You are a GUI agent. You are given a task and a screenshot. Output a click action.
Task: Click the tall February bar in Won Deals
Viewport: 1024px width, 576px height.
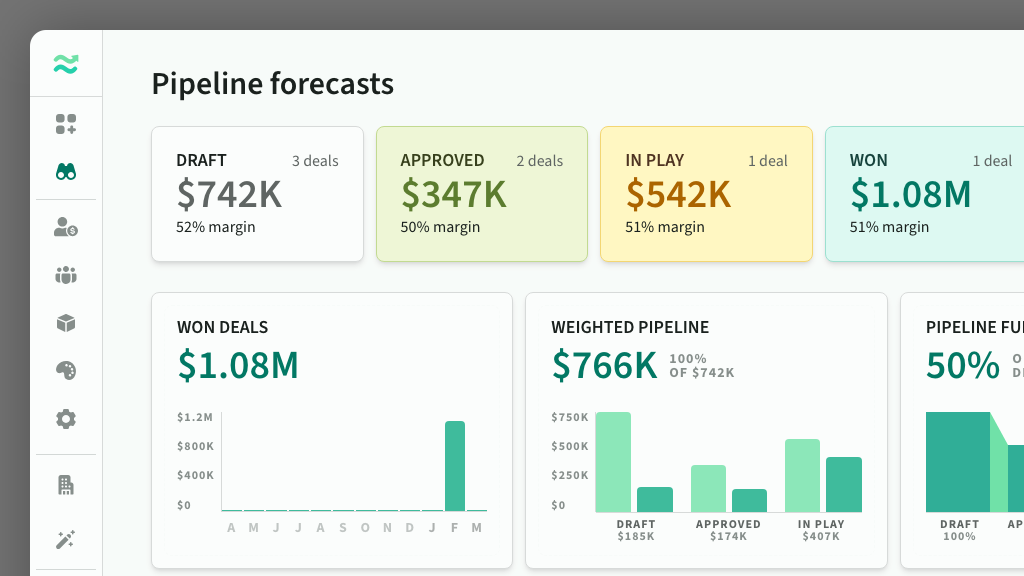coord(455,466)
